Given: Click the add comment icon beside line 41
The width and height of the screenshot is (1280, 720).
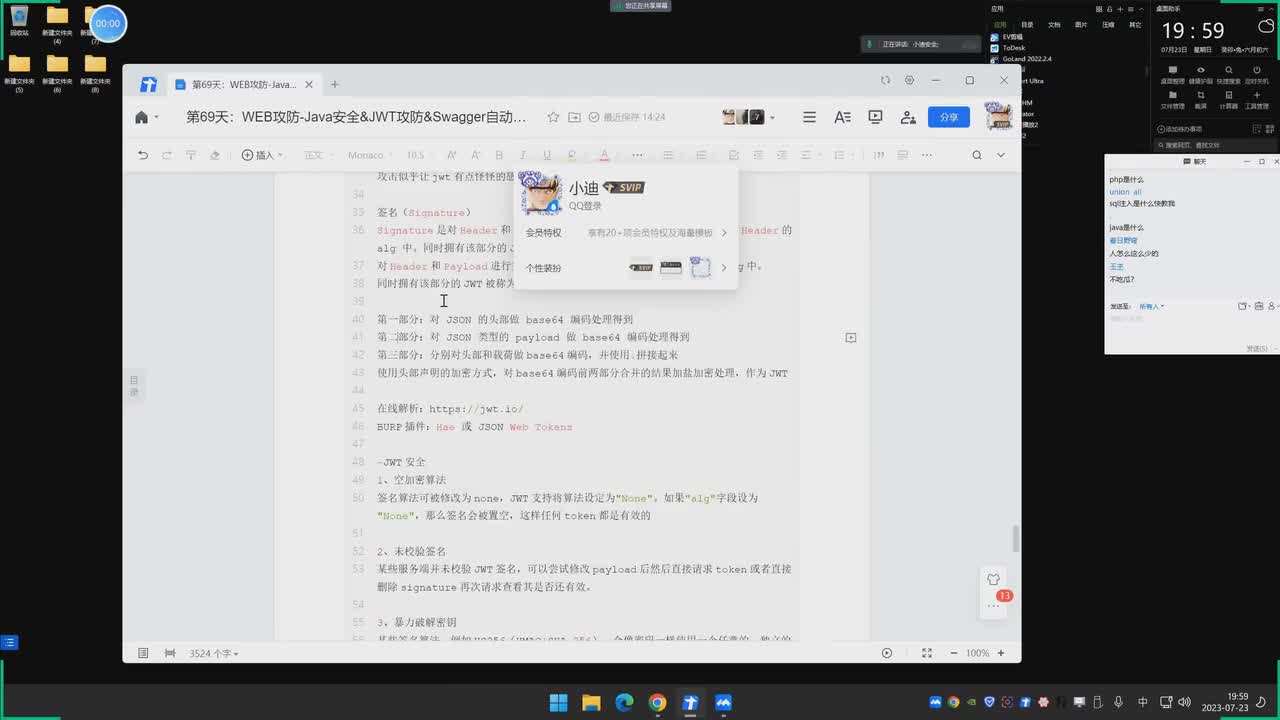Looking at the screenshot, I should coord(851,338).
